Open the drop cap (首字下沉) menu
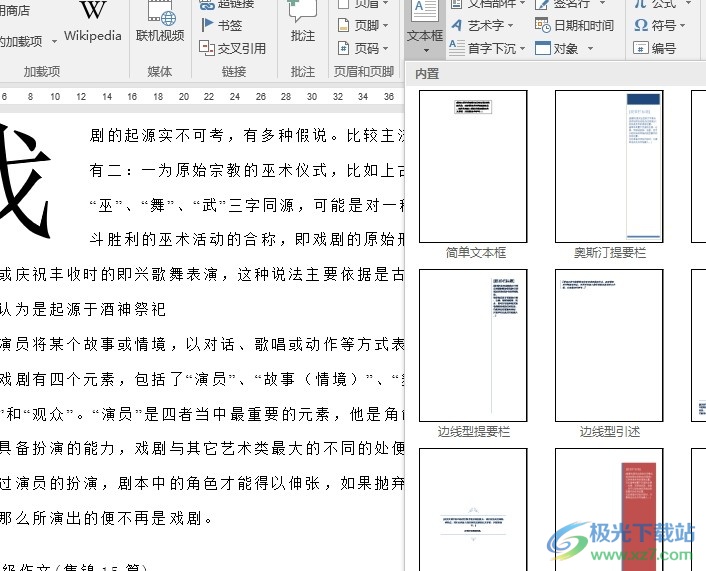The image size is (706, 571). click(x=488, y=48)
